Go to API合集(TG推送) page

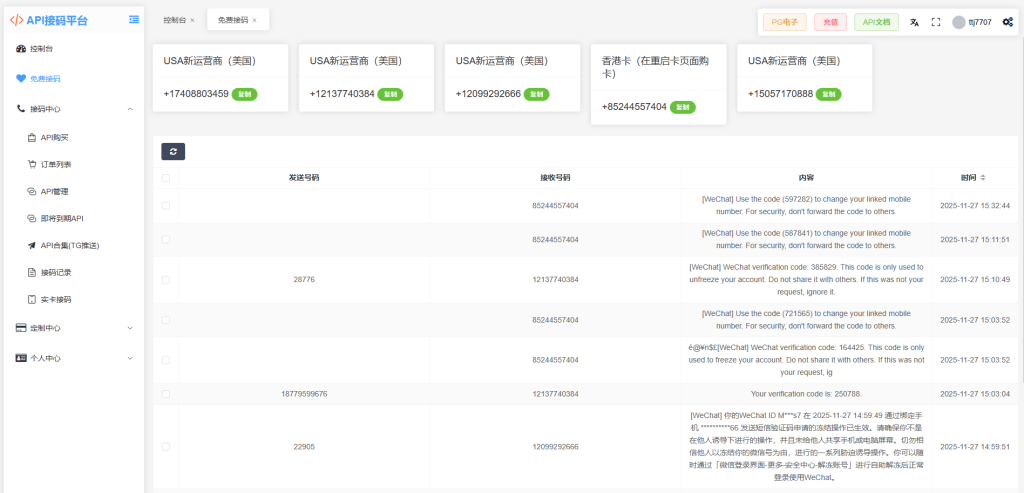click(x=69, y=245)
